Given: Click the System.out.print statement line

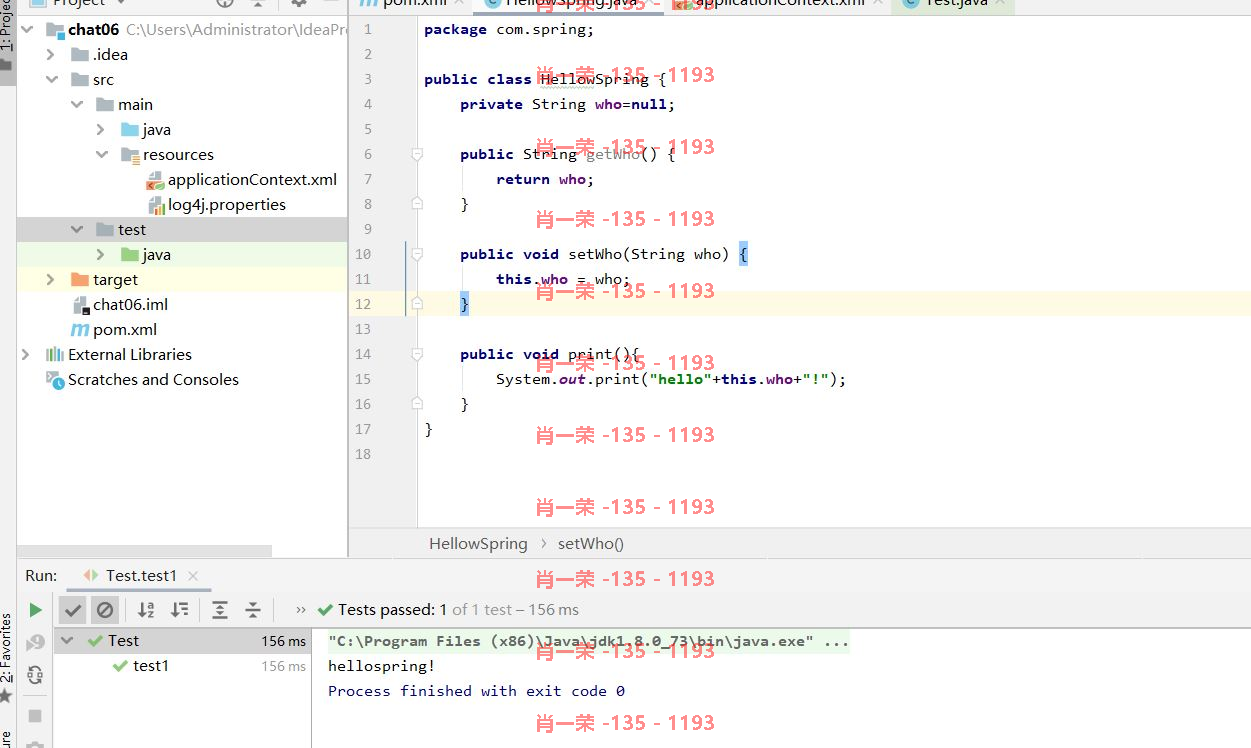Looking at the screenshot, I should coord(671,379).
